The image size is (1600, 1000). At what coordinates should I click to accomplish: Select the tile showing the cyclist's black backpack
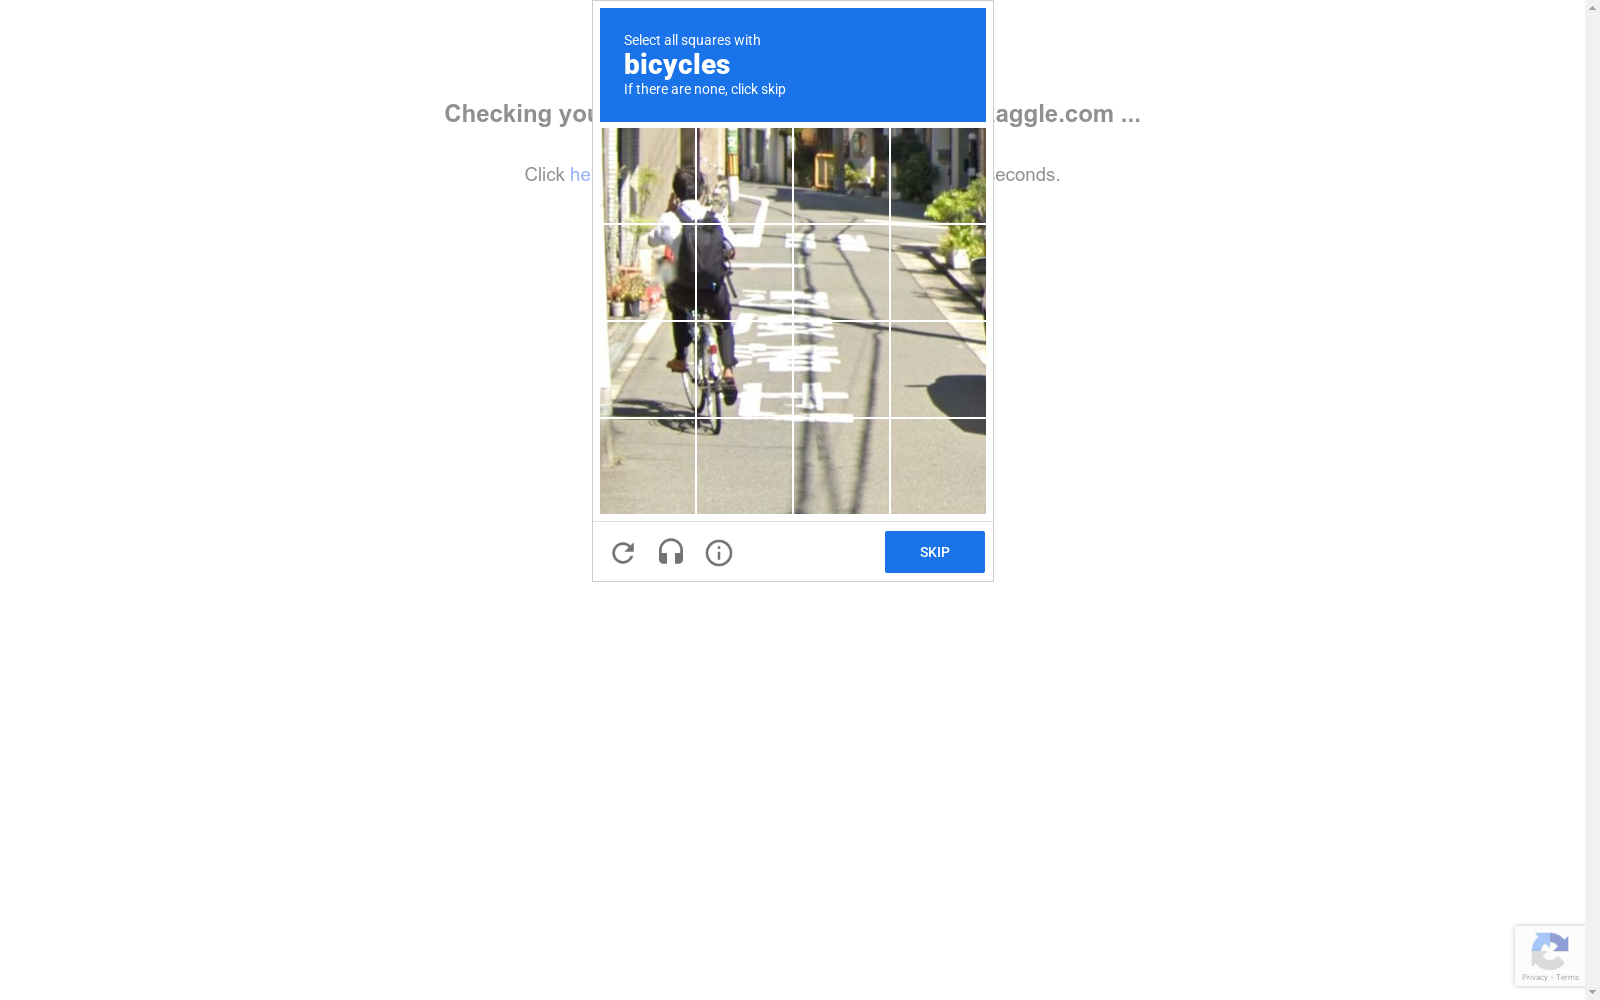(x=745, y=272)
